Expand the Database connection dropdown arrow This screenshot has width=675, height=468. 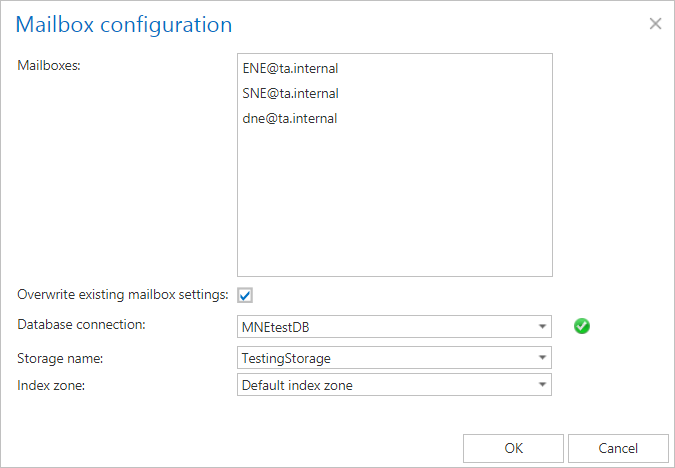click(541, 327)
